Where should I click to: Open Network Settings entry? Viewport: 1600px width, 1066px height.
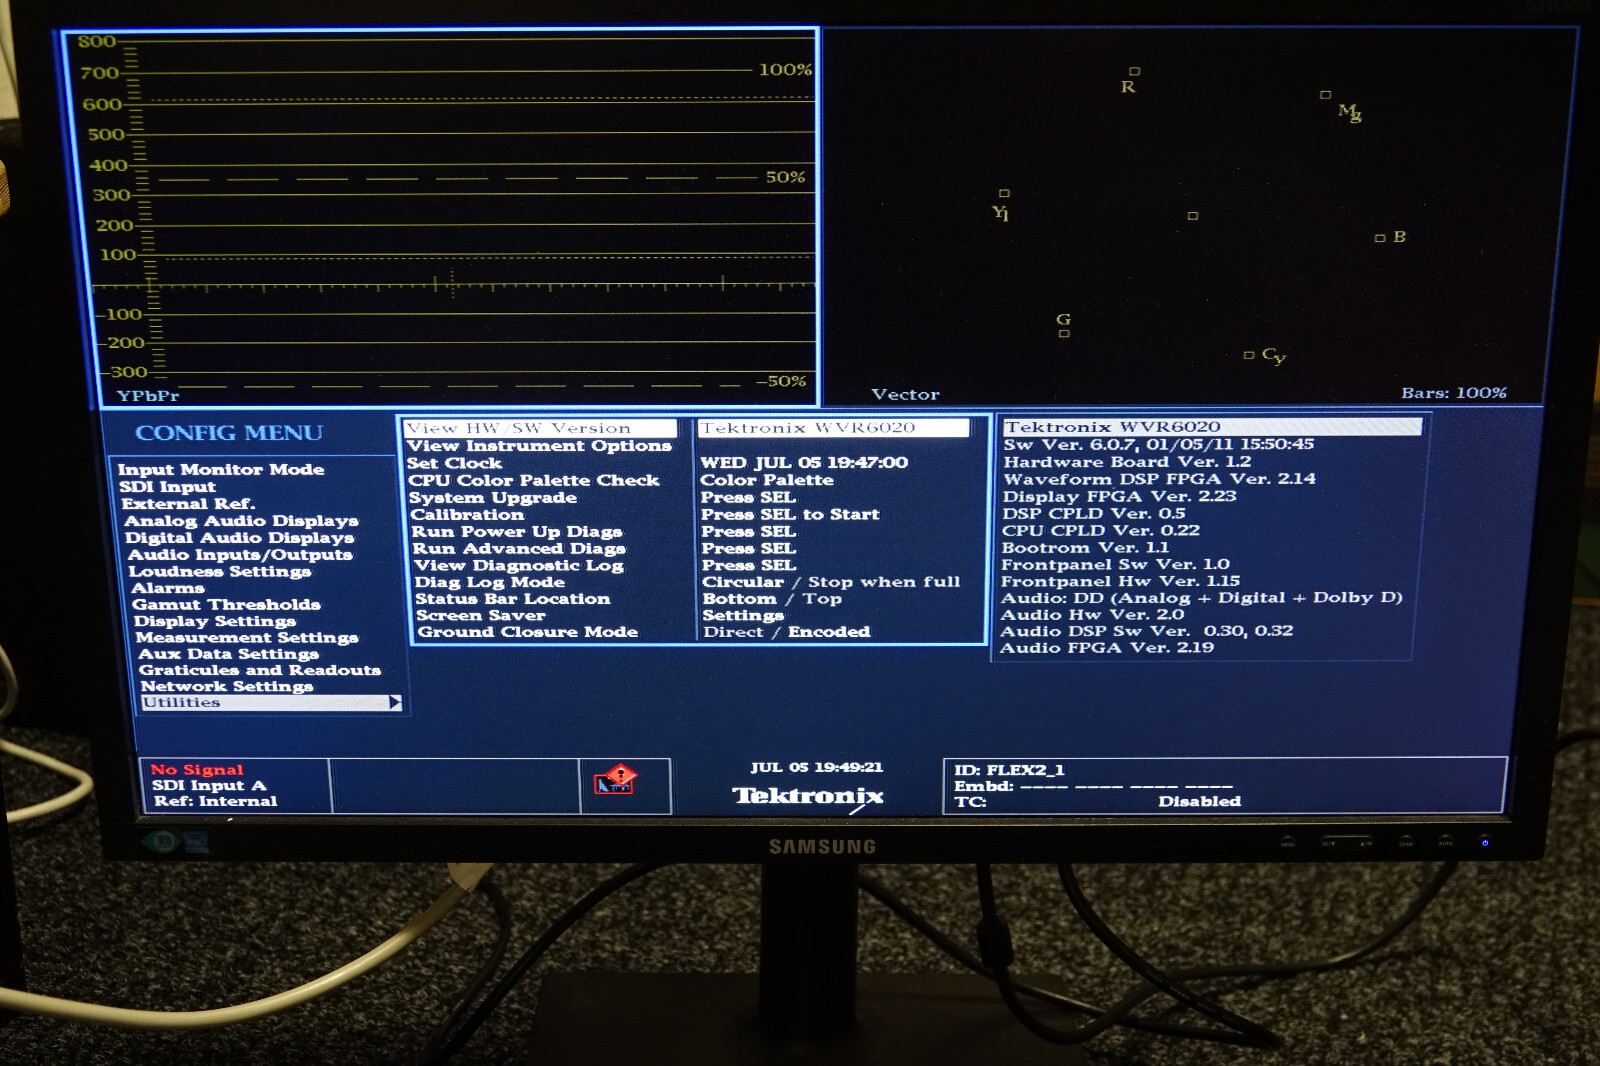[x=227, y=686]
